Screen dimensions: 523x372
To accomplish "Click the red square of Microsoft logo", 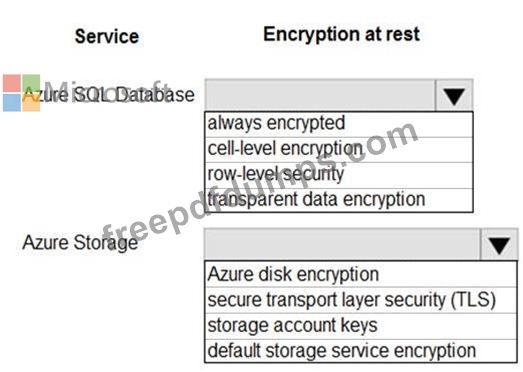I will 12,83.
